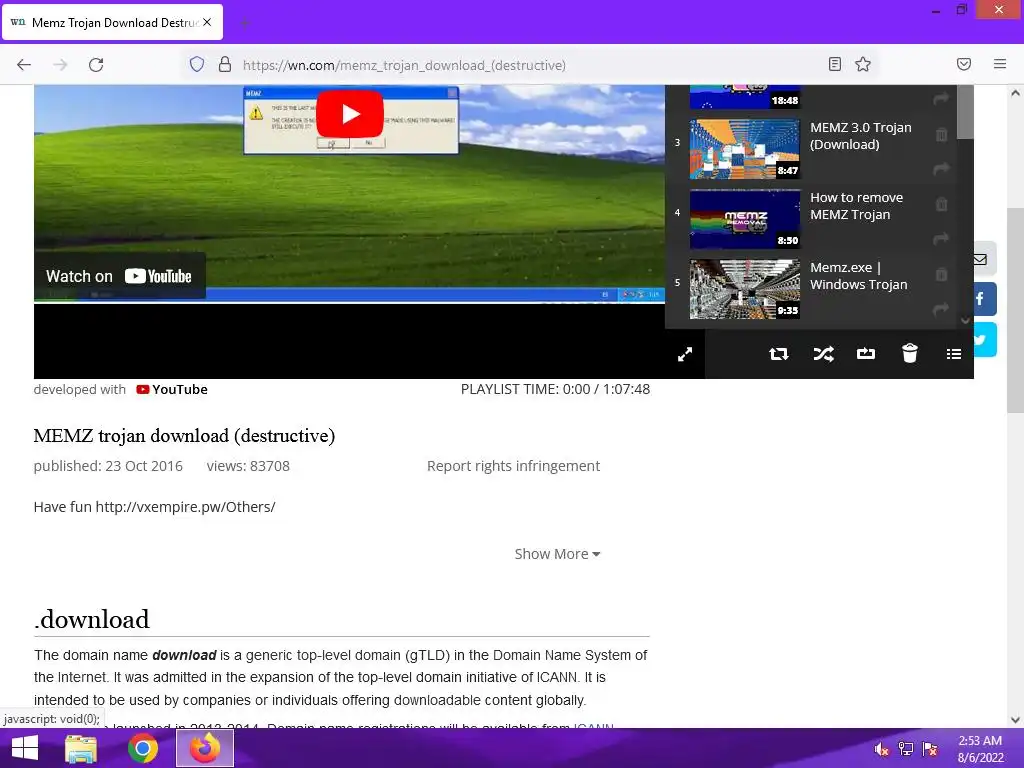Remove How to remove MEMZ Trojan item
This screenshot has height=768, width=1024.
[941, 204]
